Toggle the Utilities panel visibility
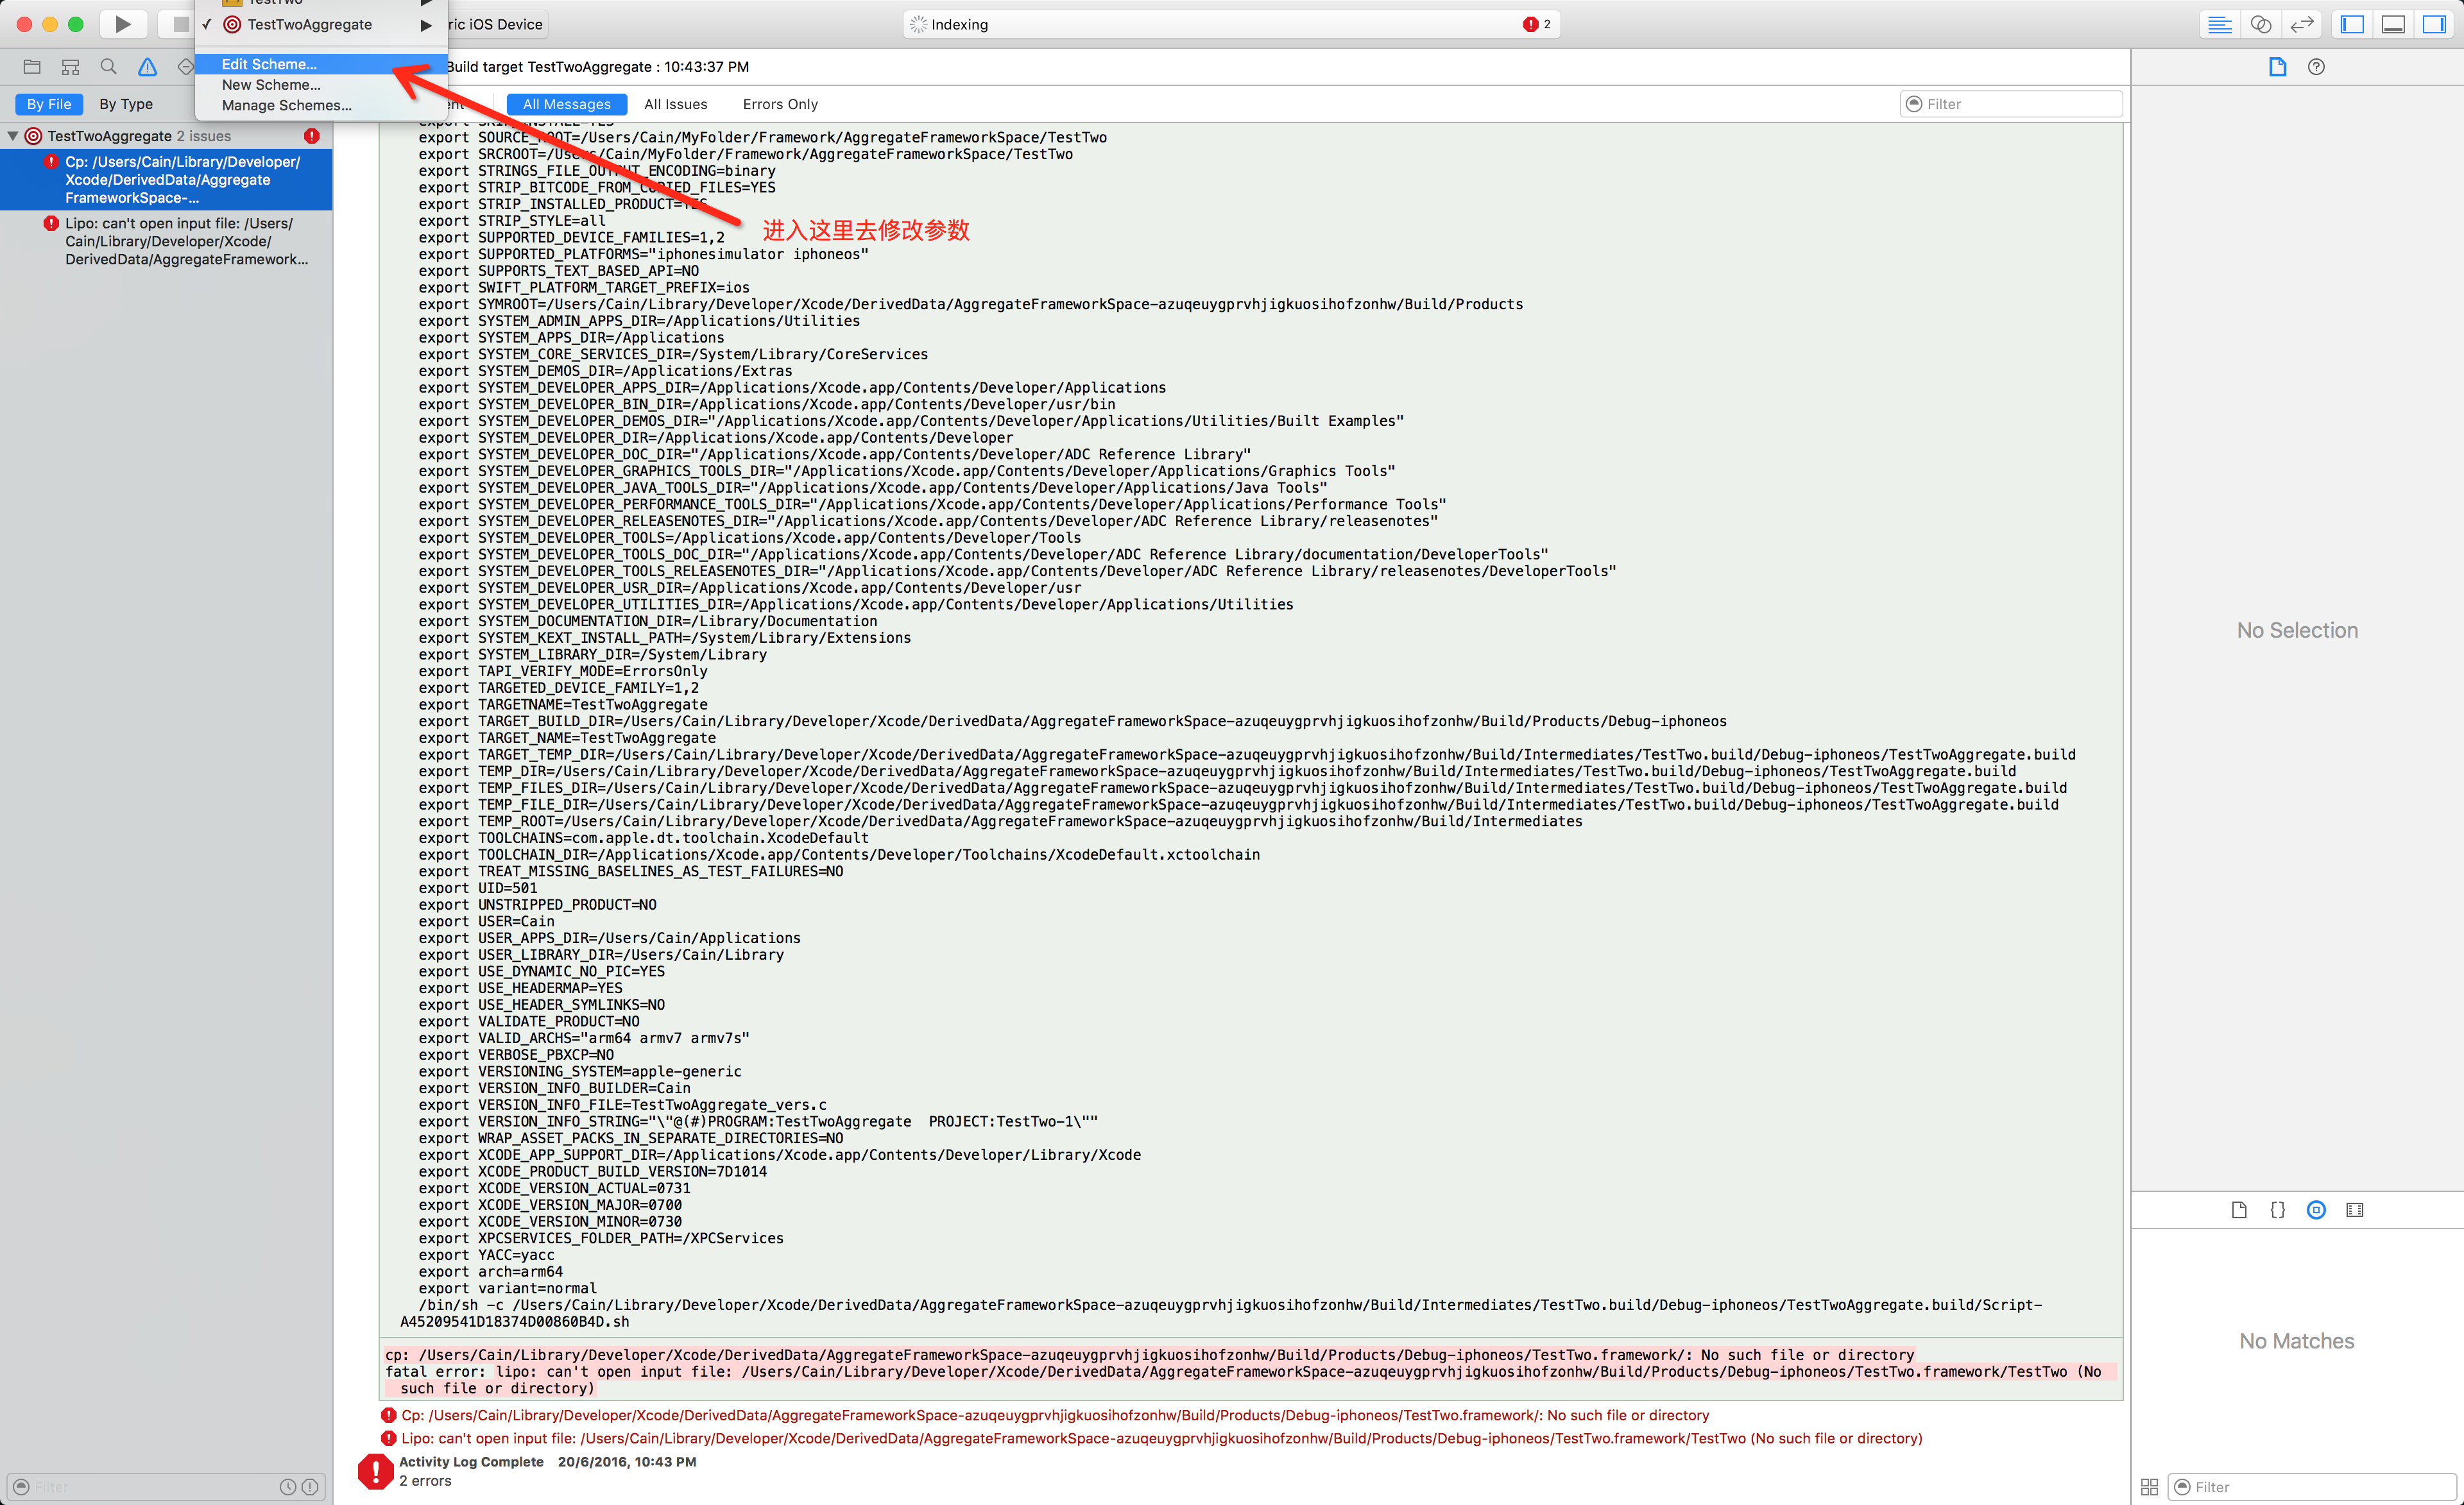The width and height of the screenshot is (2464, 1505). click(x=2435, y=24)
